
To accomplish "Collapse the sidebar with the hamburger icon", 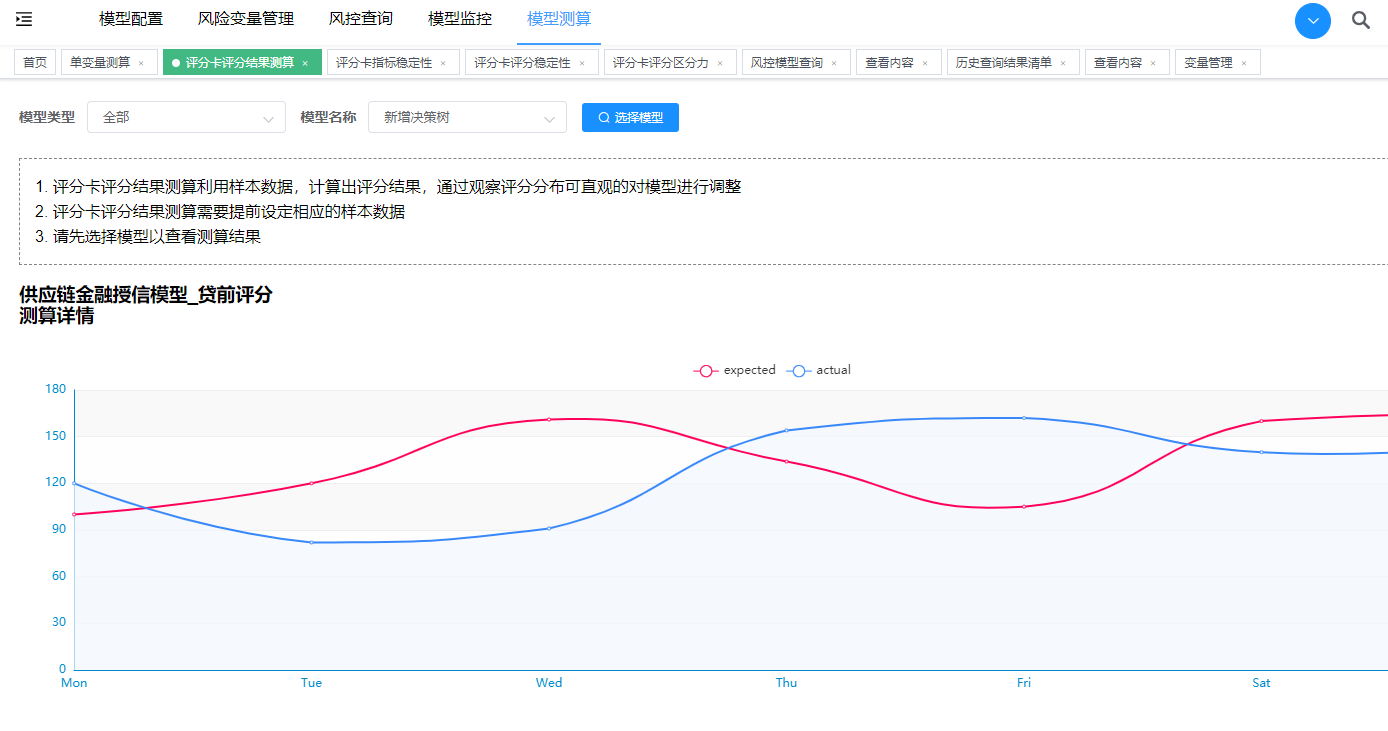I will [24, 19].
